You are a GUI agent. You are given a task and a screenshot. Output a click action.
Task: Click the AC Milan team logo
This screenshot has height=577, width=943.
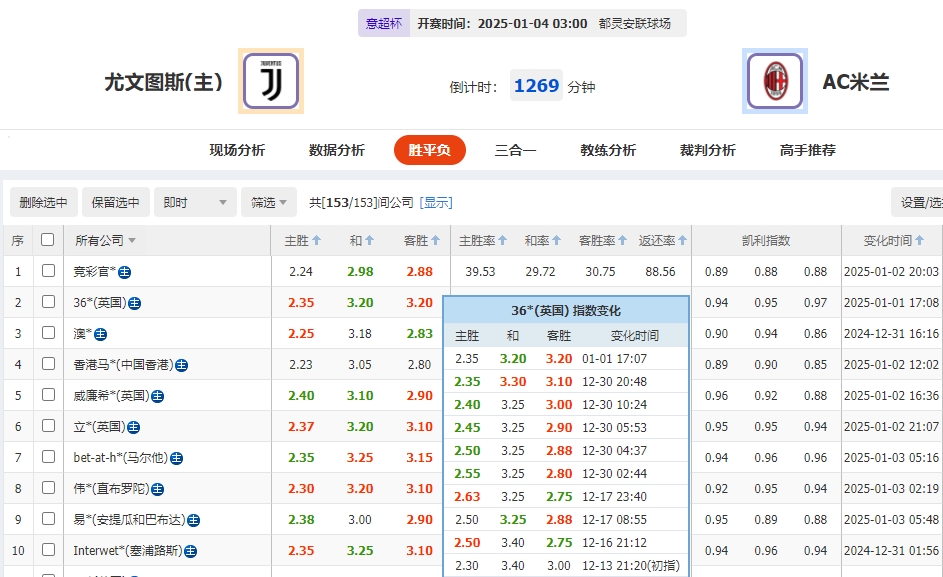775,81
